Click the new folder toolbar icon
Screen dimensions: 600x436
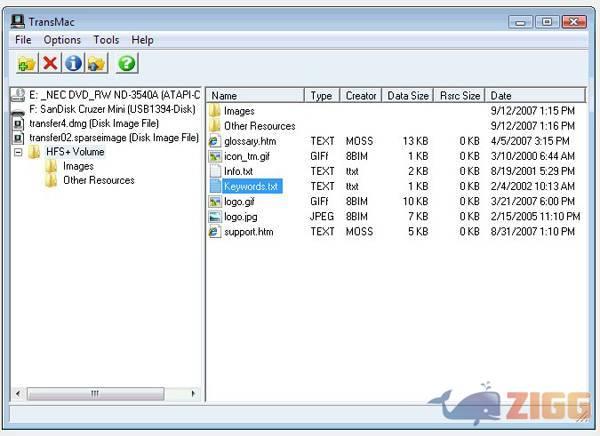point(27,63)
